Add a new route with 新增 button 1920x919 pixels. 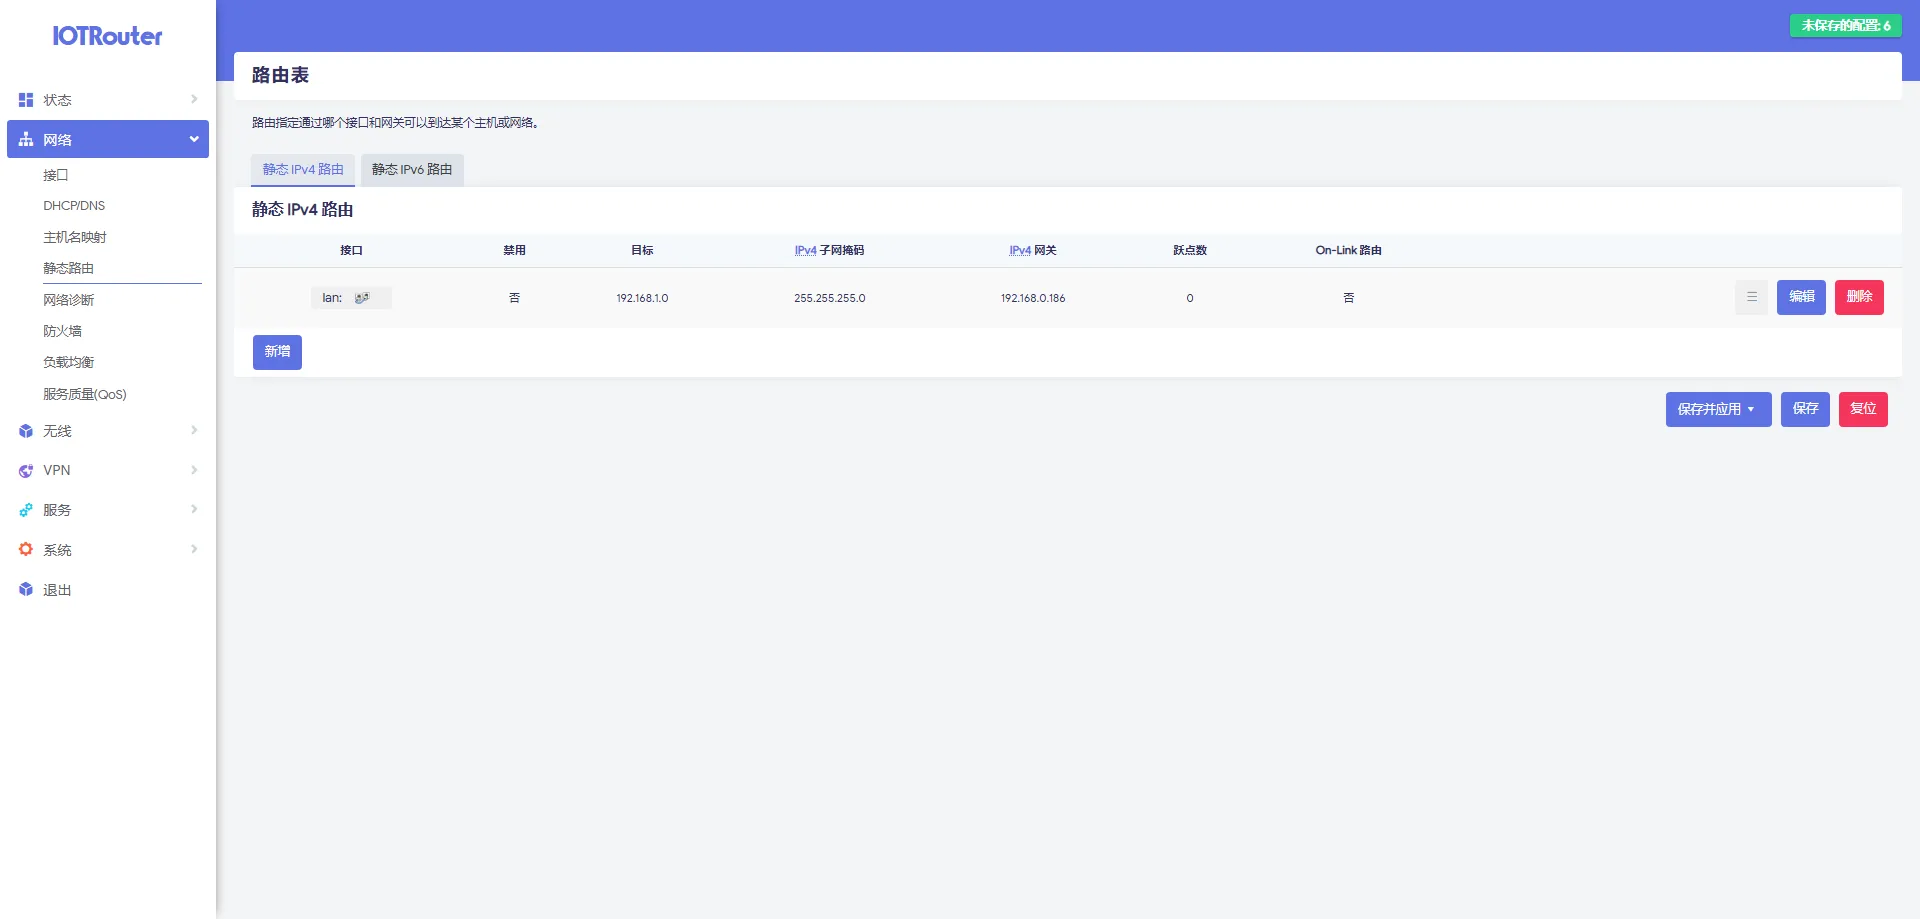[x=277, y=352]
